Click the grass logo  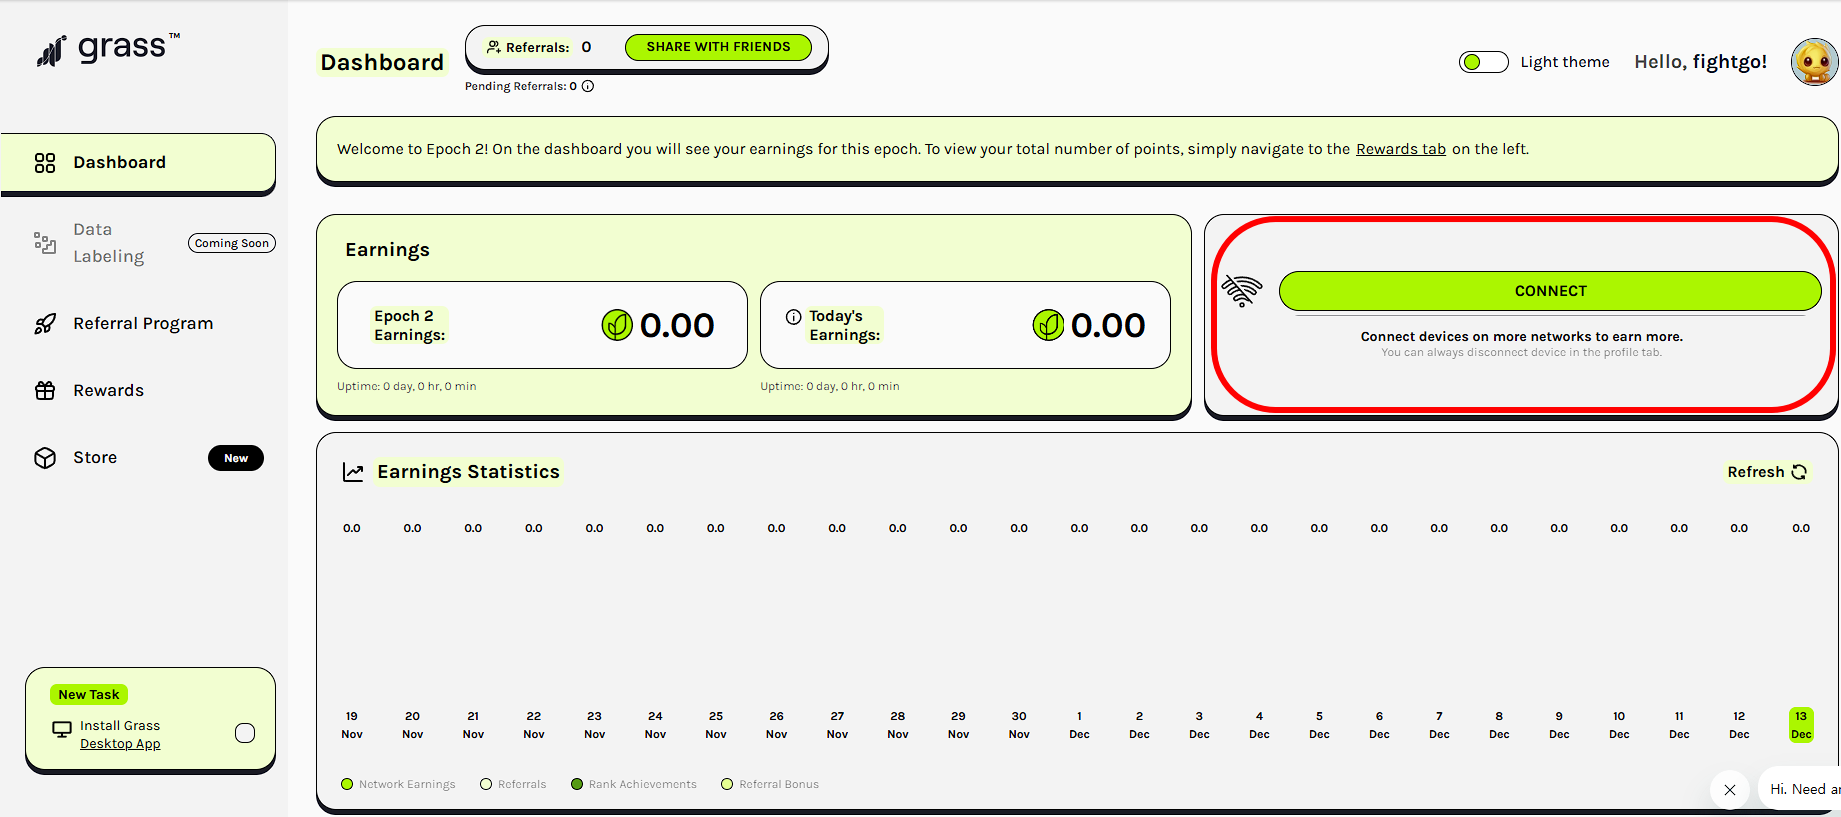click(x=108, y=49)
